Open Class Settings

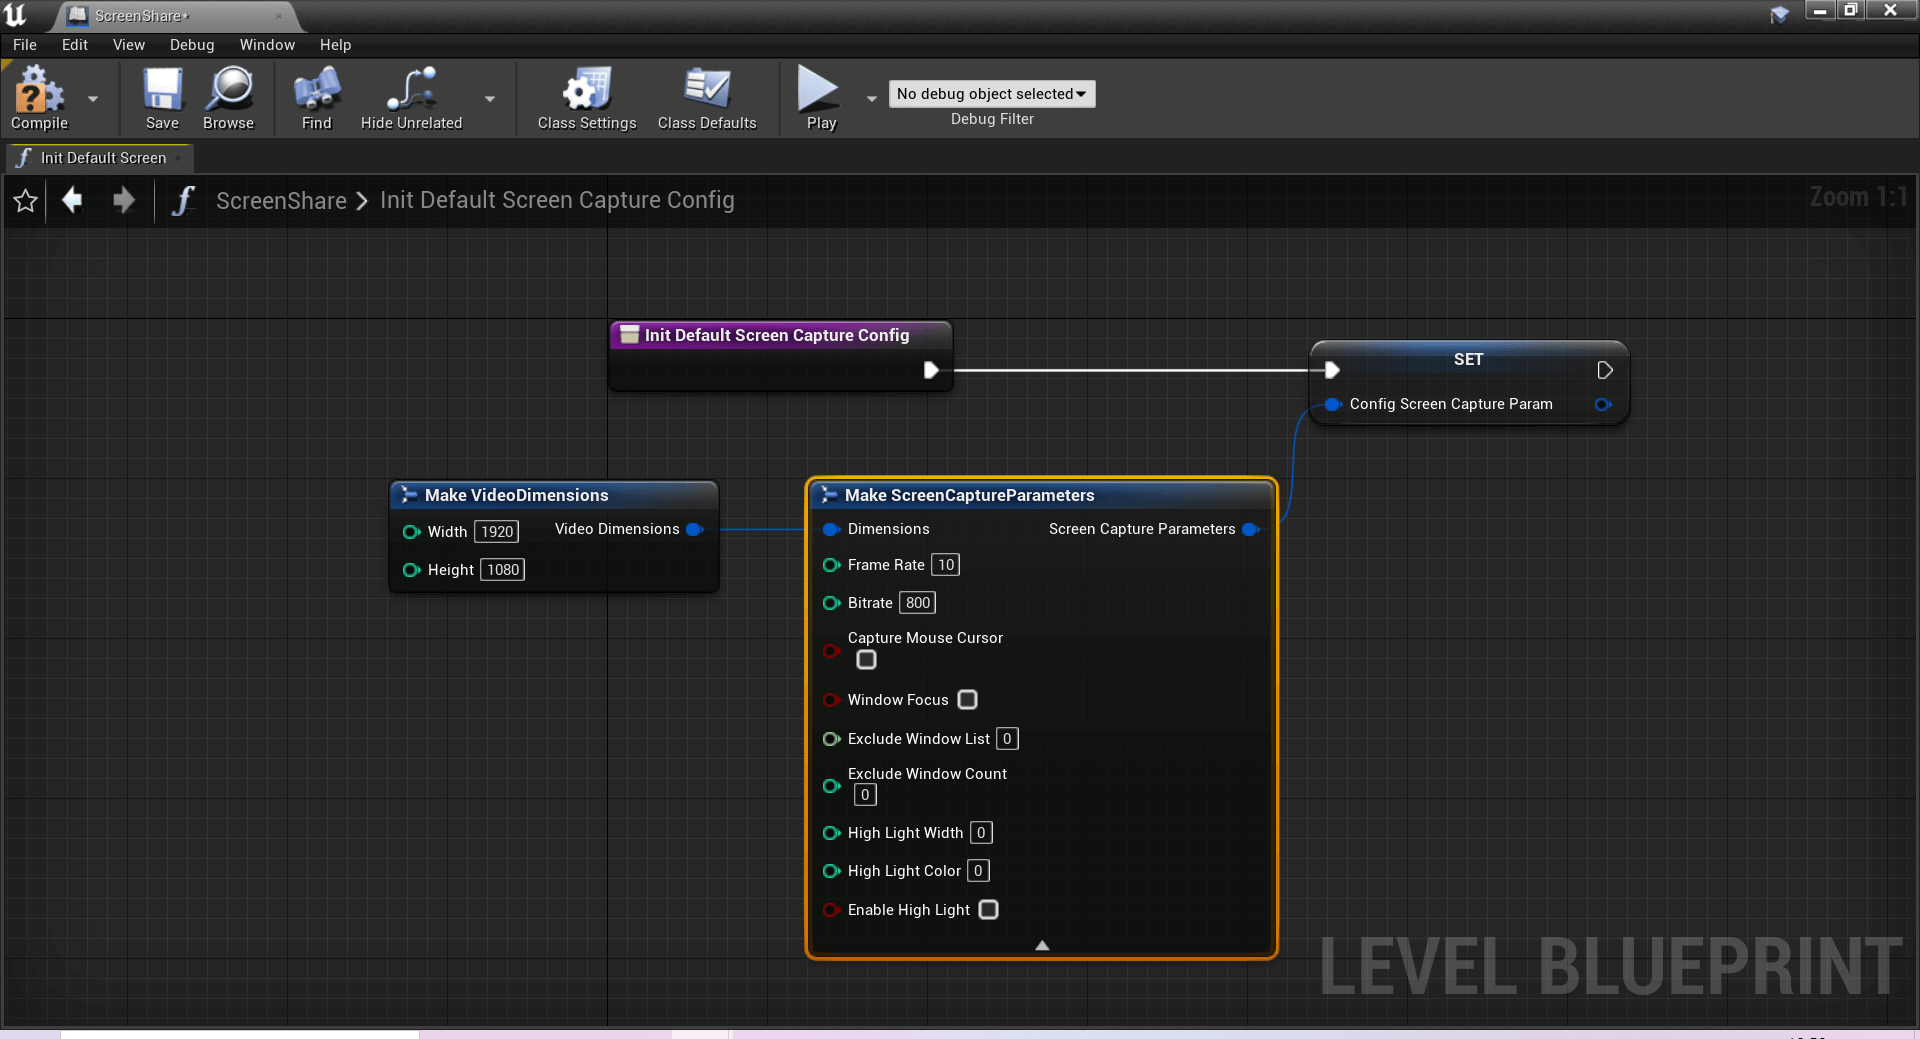pyautogui.click(x=587, y=98)
